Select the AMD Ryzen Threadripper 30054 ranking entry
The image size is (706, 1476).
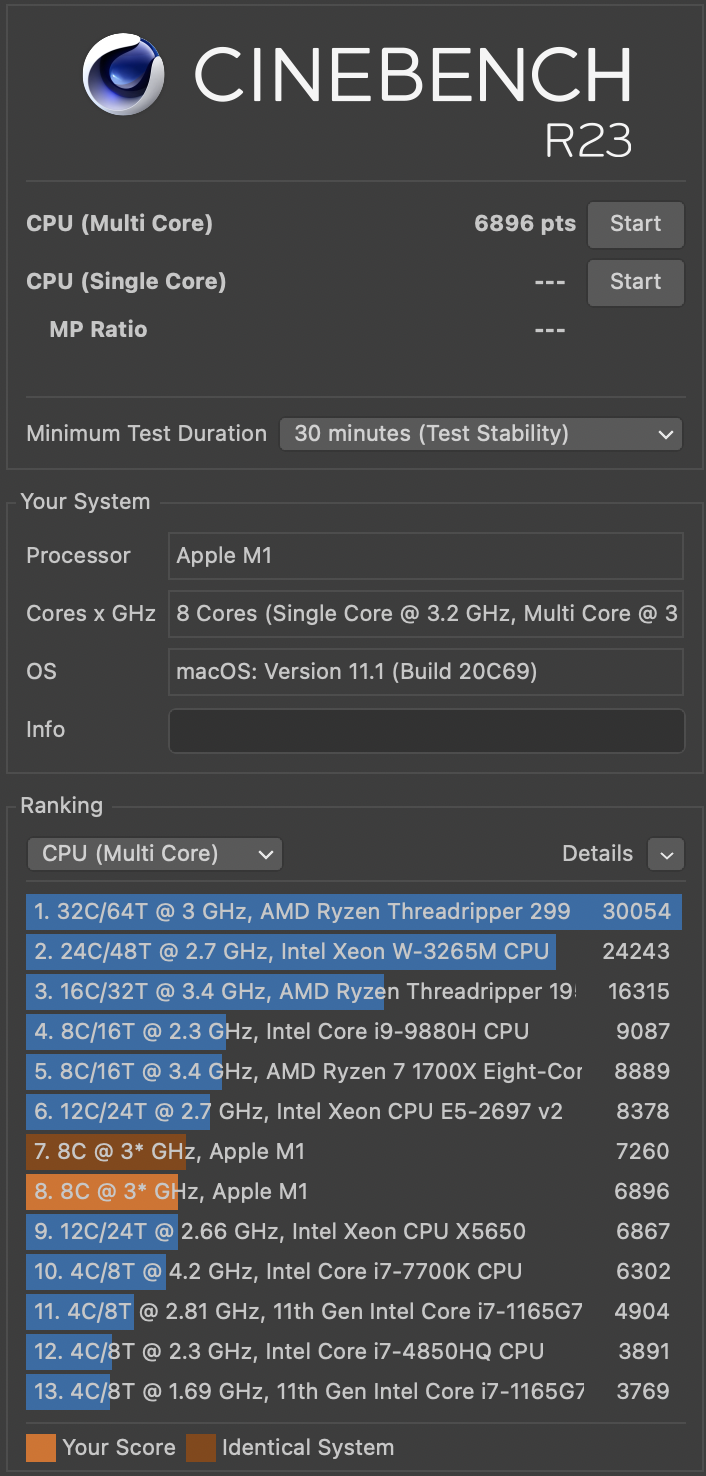point(352,912)
